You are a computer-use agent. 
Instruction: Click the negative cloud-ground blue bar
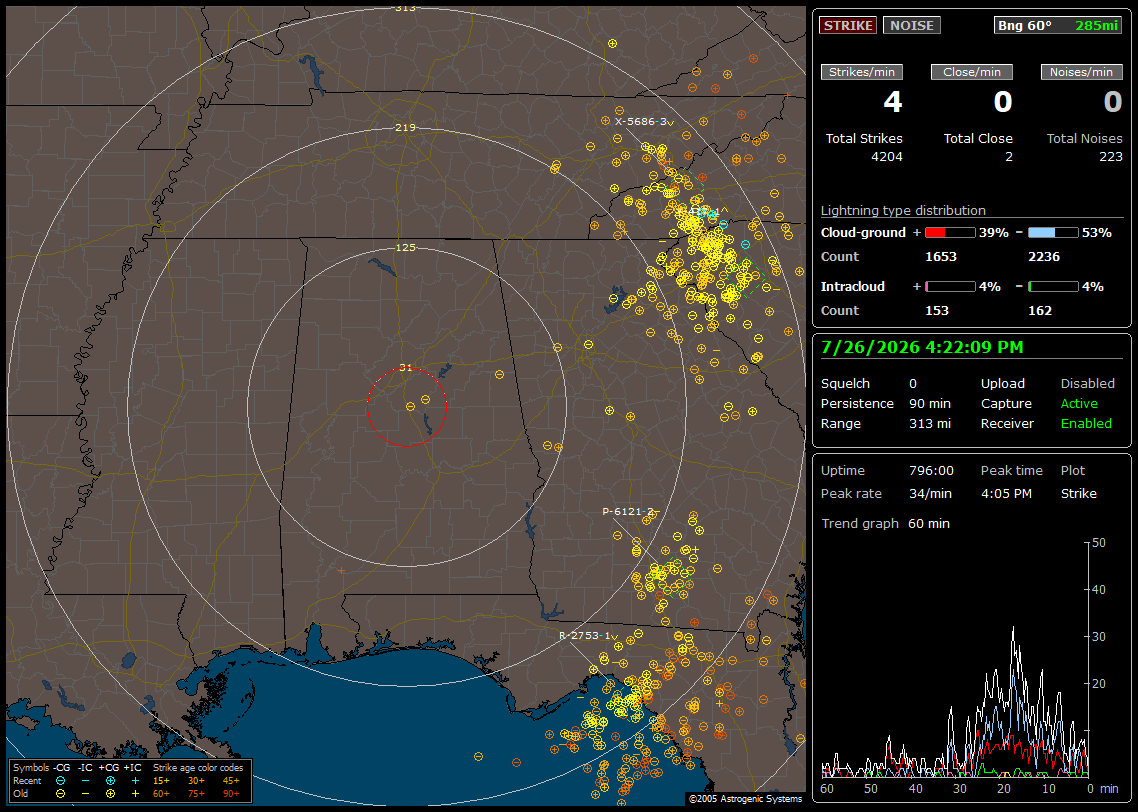[1052, 233]
